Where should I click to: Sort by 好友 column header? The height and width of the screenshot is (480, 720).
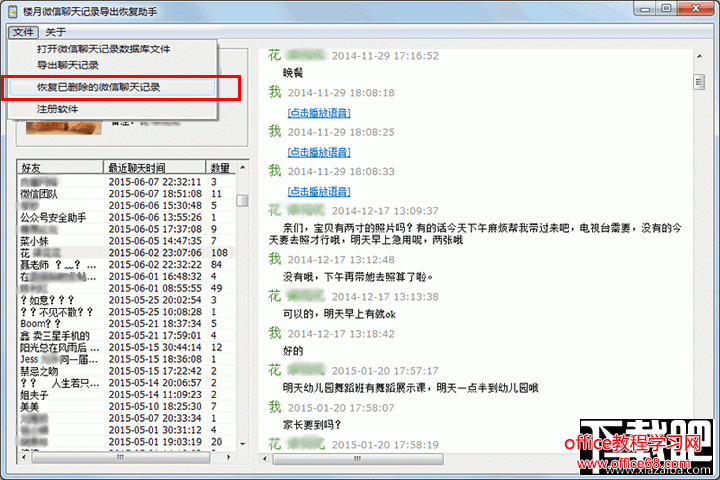pyautogui.click(x=60, y=168)
